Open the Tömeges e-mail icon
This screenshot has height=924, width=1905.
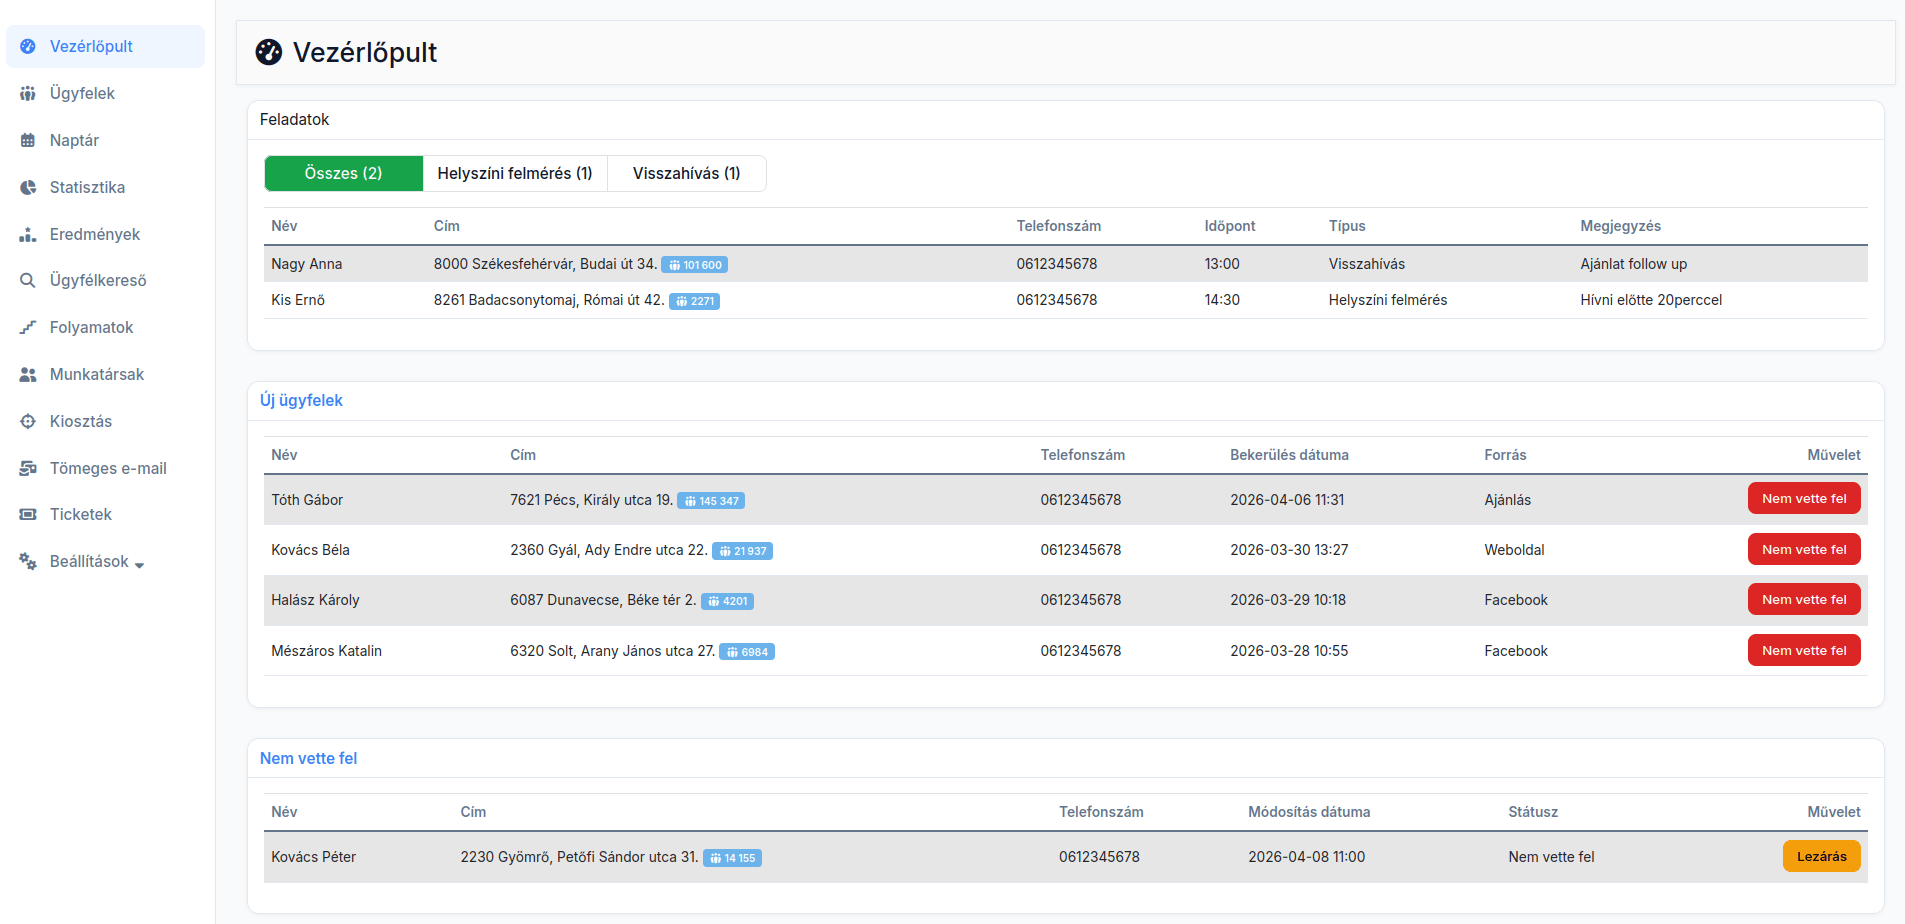pos(28,469)
